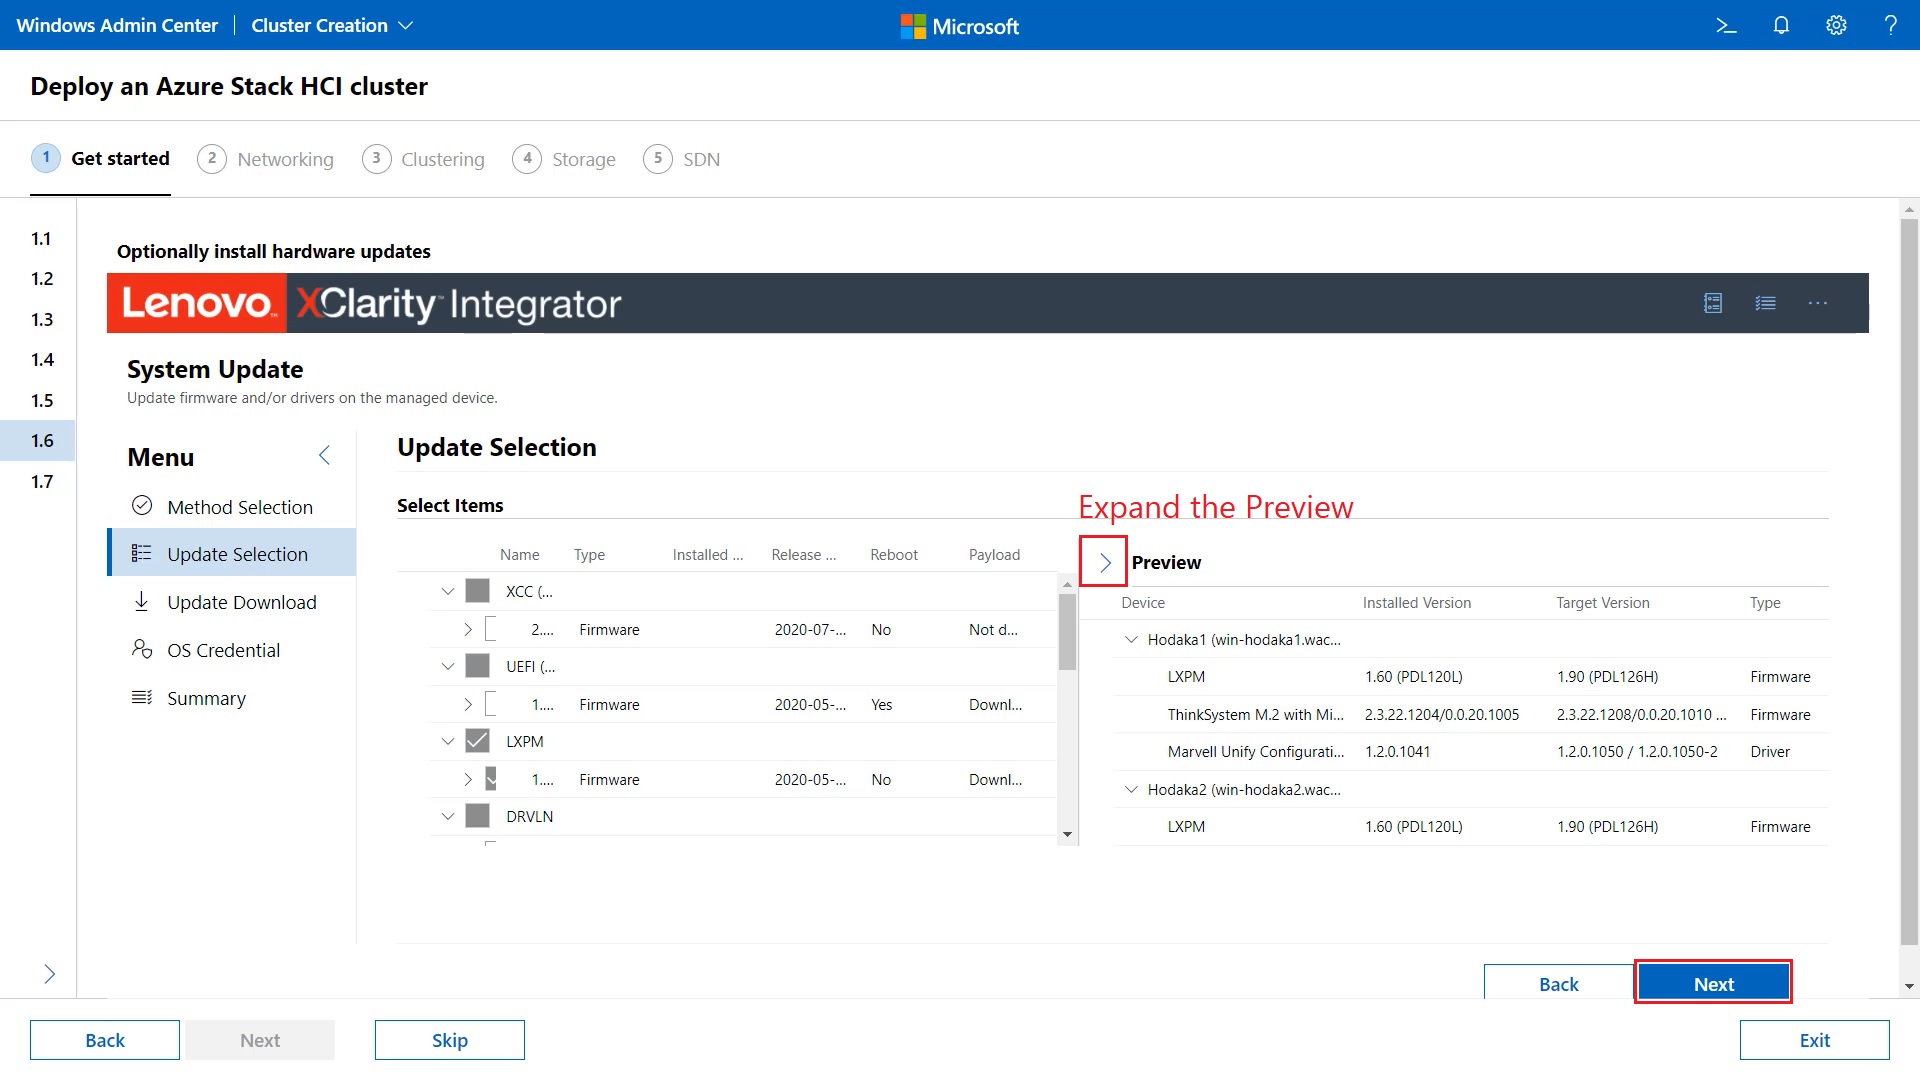Check the DRVLN updates checkbox
This screenshot has width=1920, height=1080.
pos(478,816)
